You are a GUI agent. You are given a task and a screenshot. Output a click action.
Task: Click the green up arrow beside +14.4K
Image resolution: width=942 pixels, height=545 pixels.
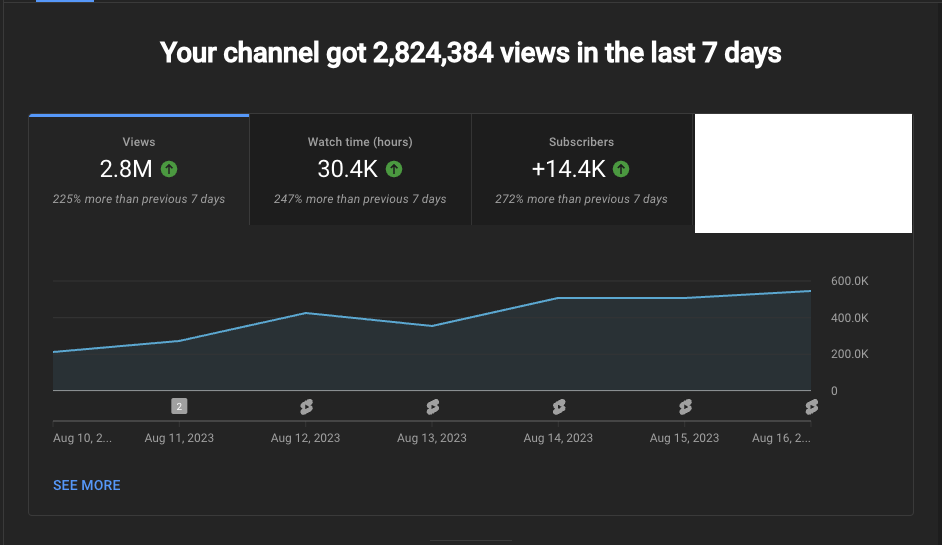pos(621,169)
